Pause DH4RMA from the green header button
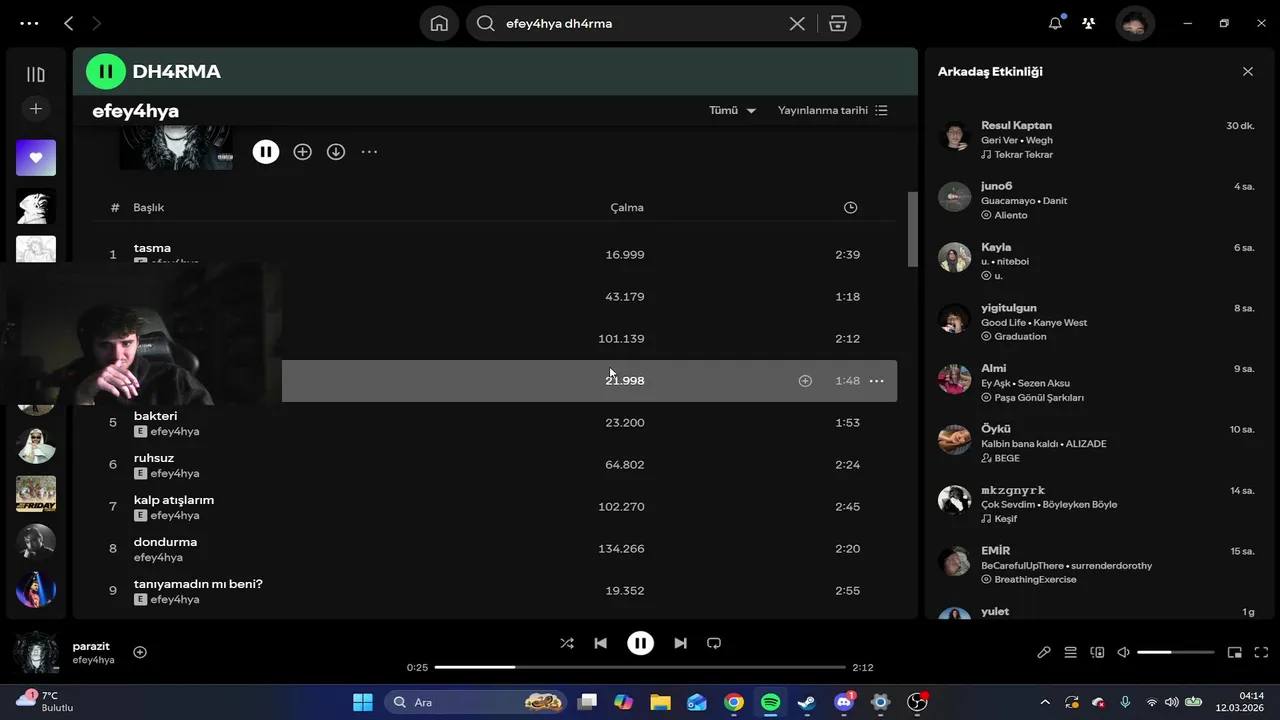The height and width of the screenshot is (720, 1280). (x=105, y=71)
